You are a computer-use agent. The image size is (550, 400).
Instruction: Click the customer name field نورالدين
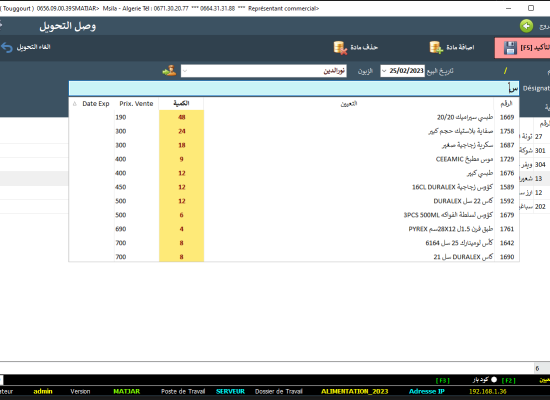point(264,71)
